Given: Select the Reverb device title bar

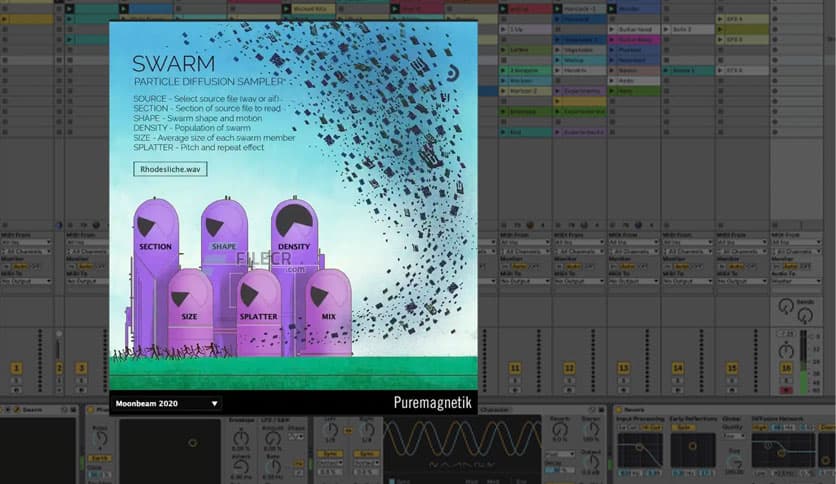Looking at the screenshot, I should pyautogui.click(x=724, y=409).
